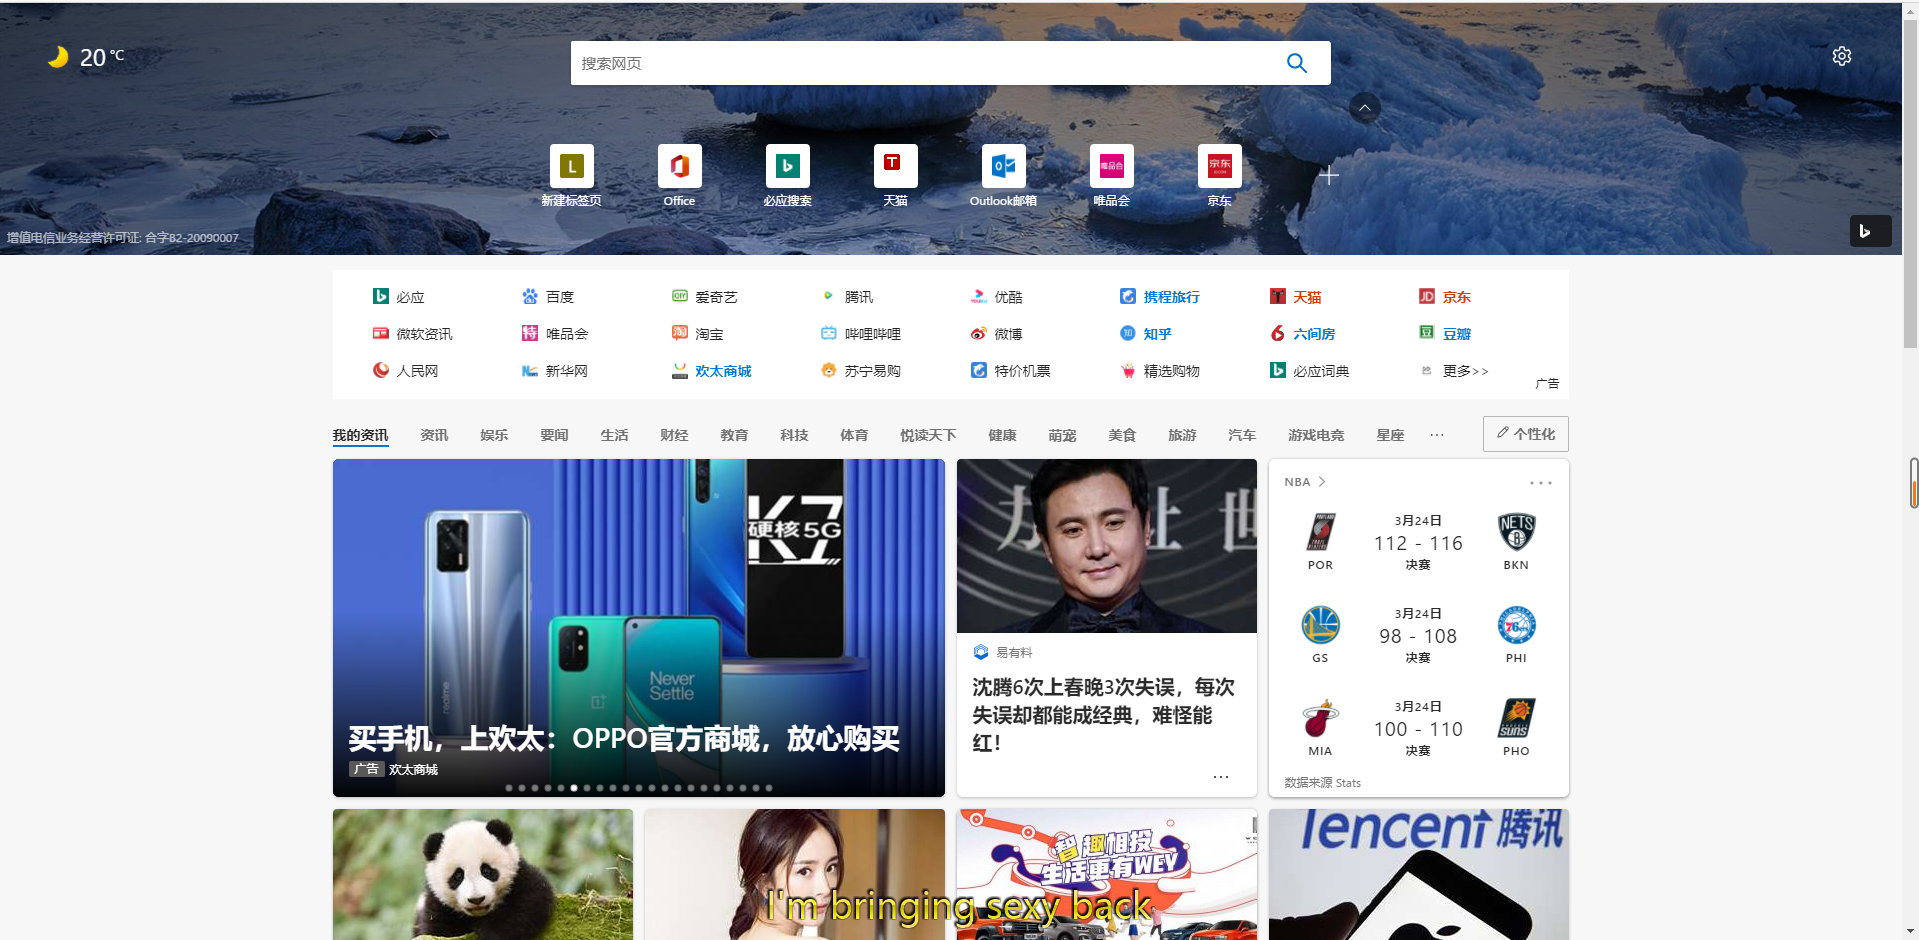The width and height of the screenshot is (1919, 940).
Task: Open 必应 site link
Action: point(399,297)
